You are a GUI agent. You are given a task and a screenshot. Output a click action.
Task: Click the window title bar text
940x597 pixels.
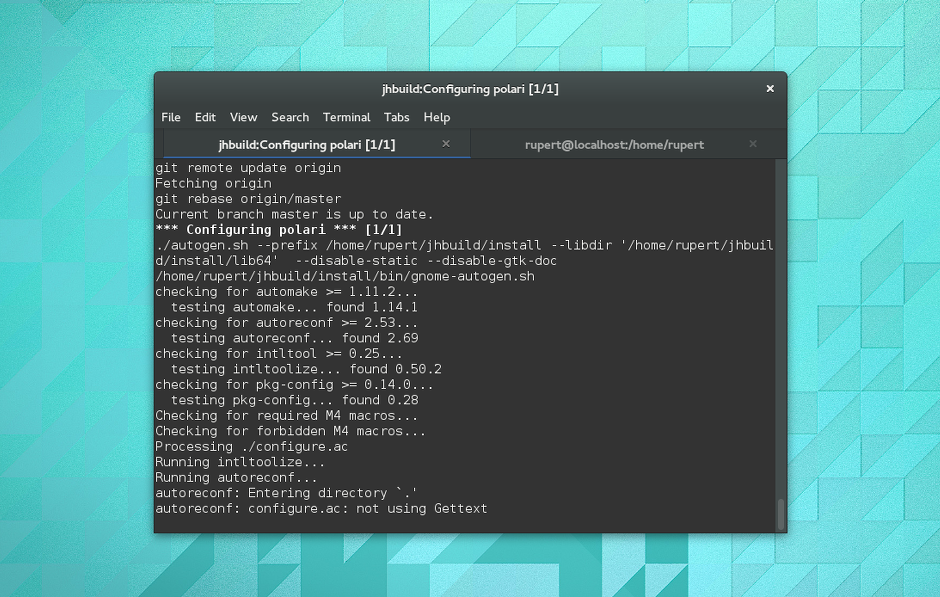(x=470, y=89)
